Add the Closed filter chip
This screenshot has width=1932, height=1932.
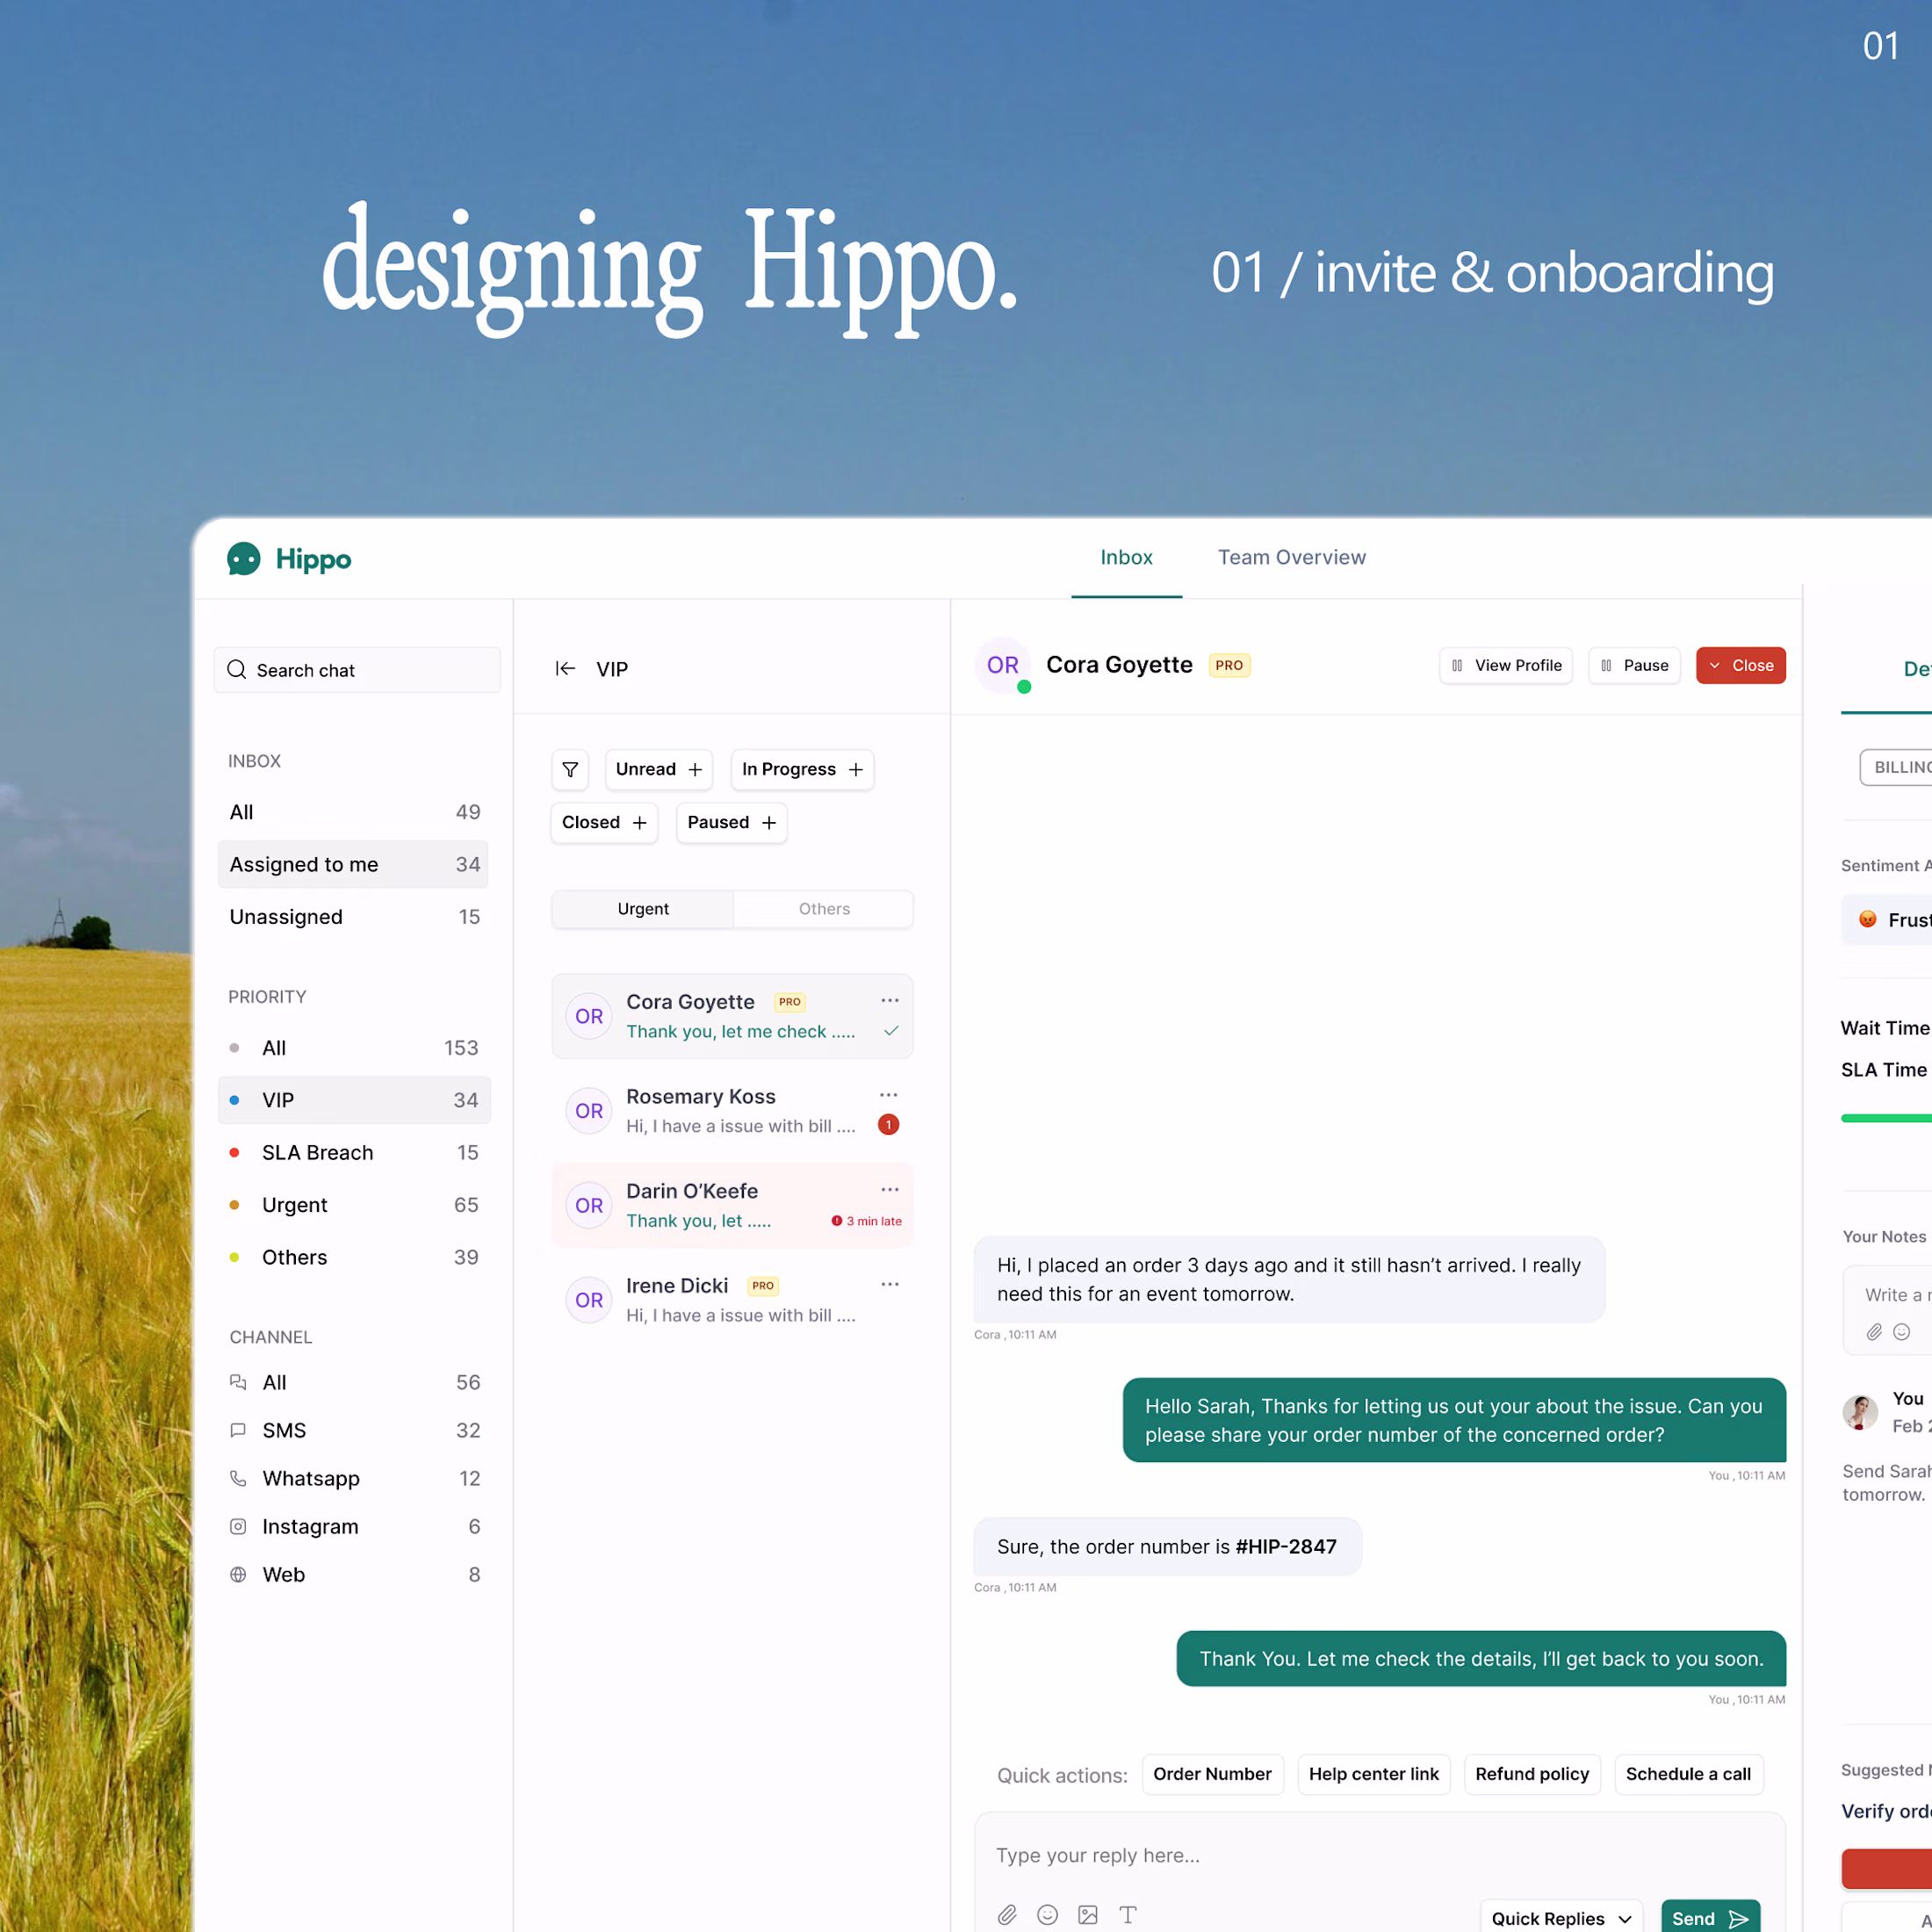604,822
